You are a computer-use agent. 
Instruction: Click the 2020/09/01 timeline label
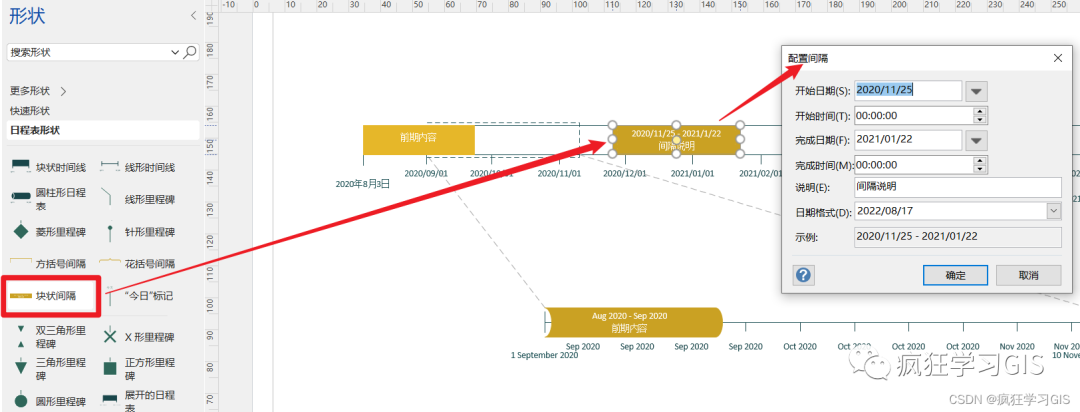point(426,174)
